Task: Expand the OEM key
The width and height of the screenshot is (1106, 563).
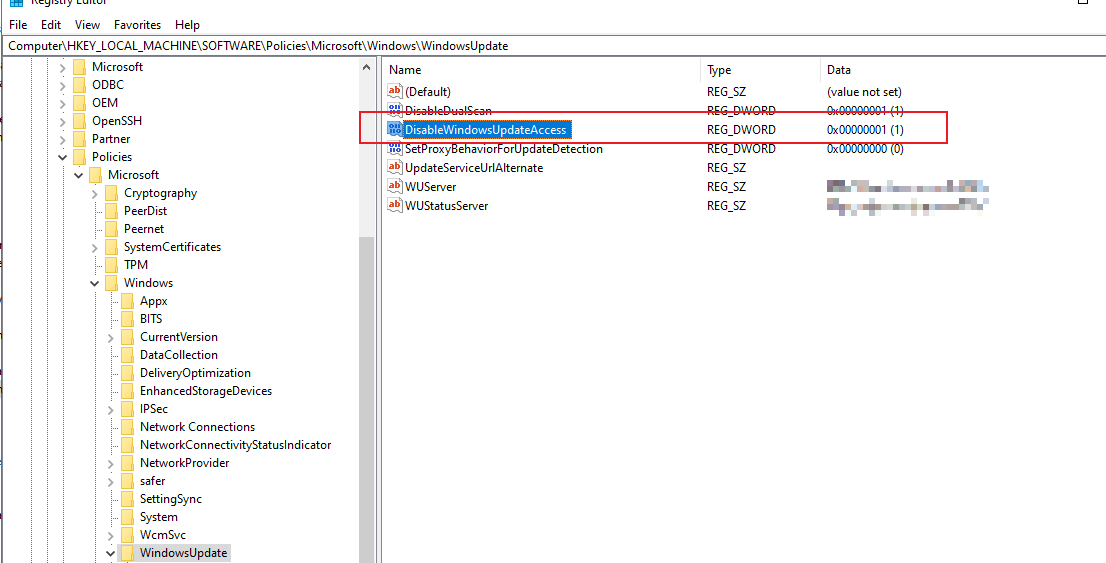Action: coord(62,103)
